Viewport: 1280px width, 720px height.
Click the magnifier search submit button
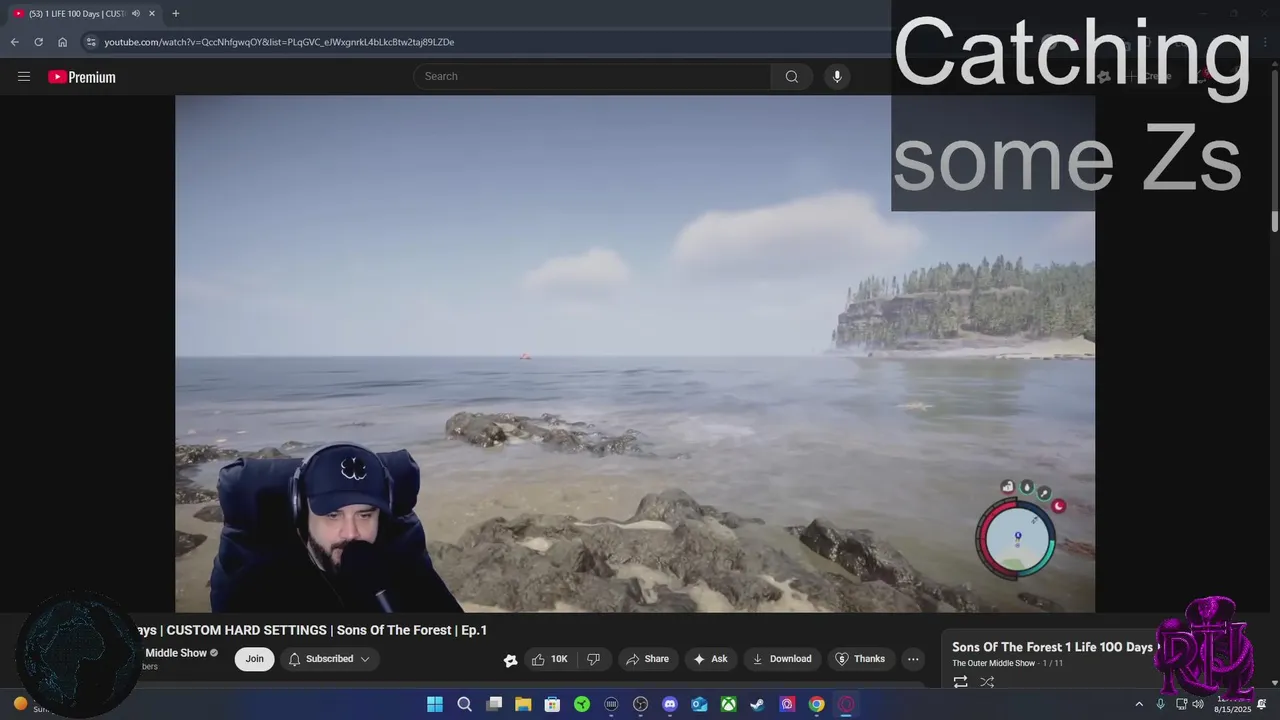click(791, 76)
